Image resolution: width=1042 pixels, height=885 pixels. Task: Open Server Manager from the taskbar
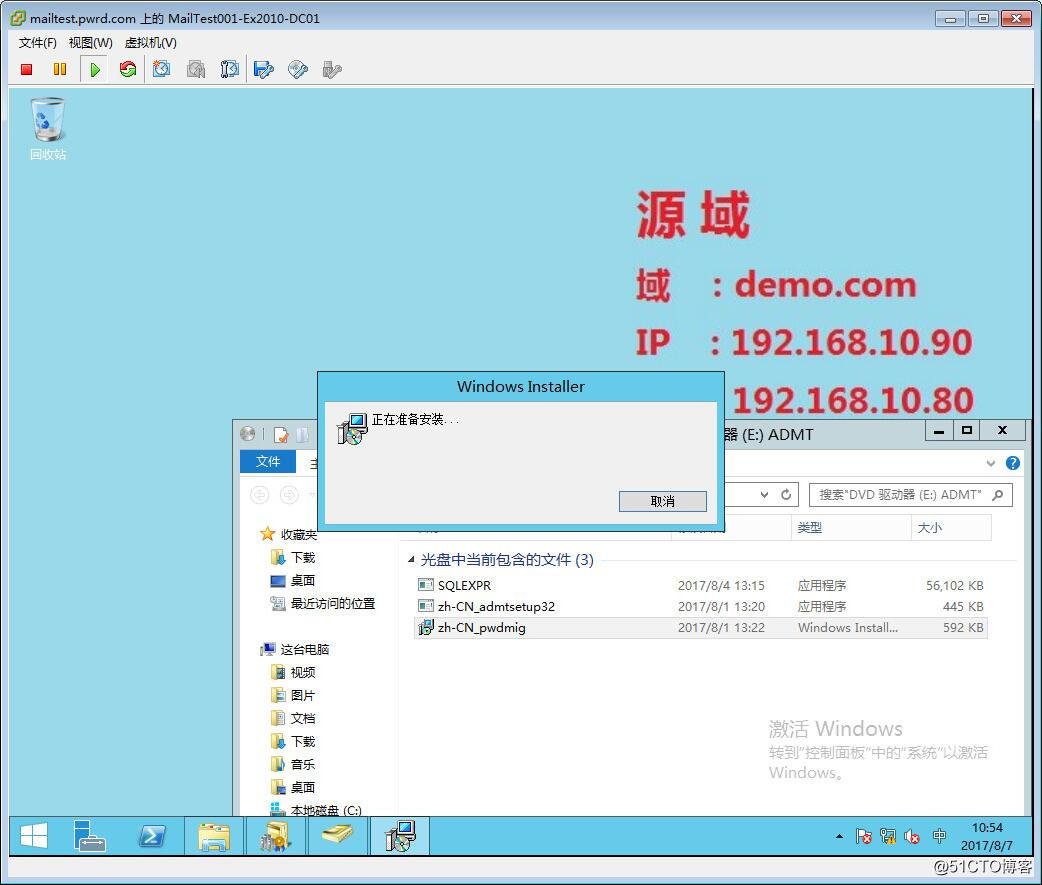[89, 836]
